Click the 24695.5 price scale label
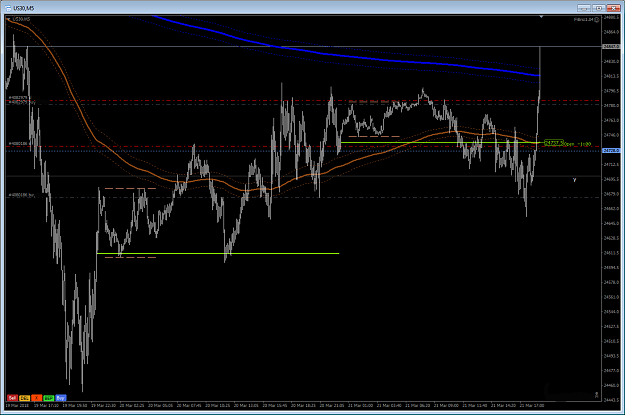The height and width of the screenshot is (415, 625). 611,179
